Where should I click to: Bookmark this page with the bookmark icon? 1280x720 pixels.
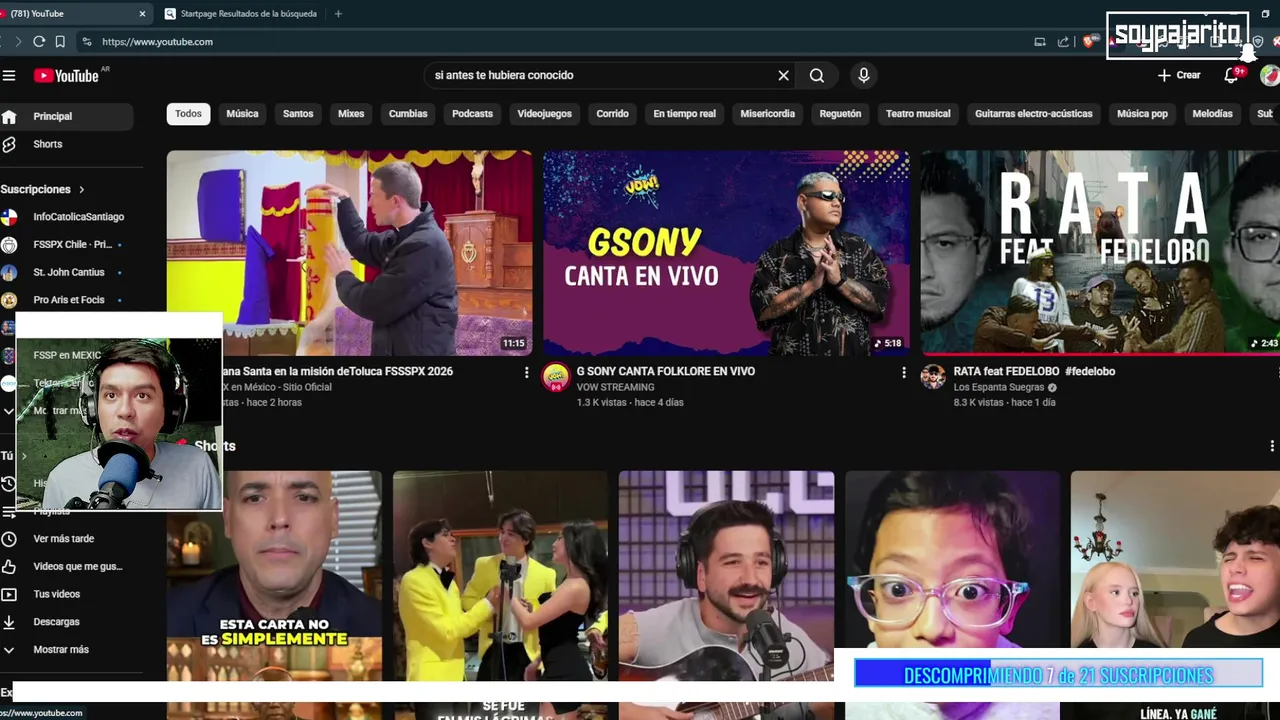pos(60,41)
